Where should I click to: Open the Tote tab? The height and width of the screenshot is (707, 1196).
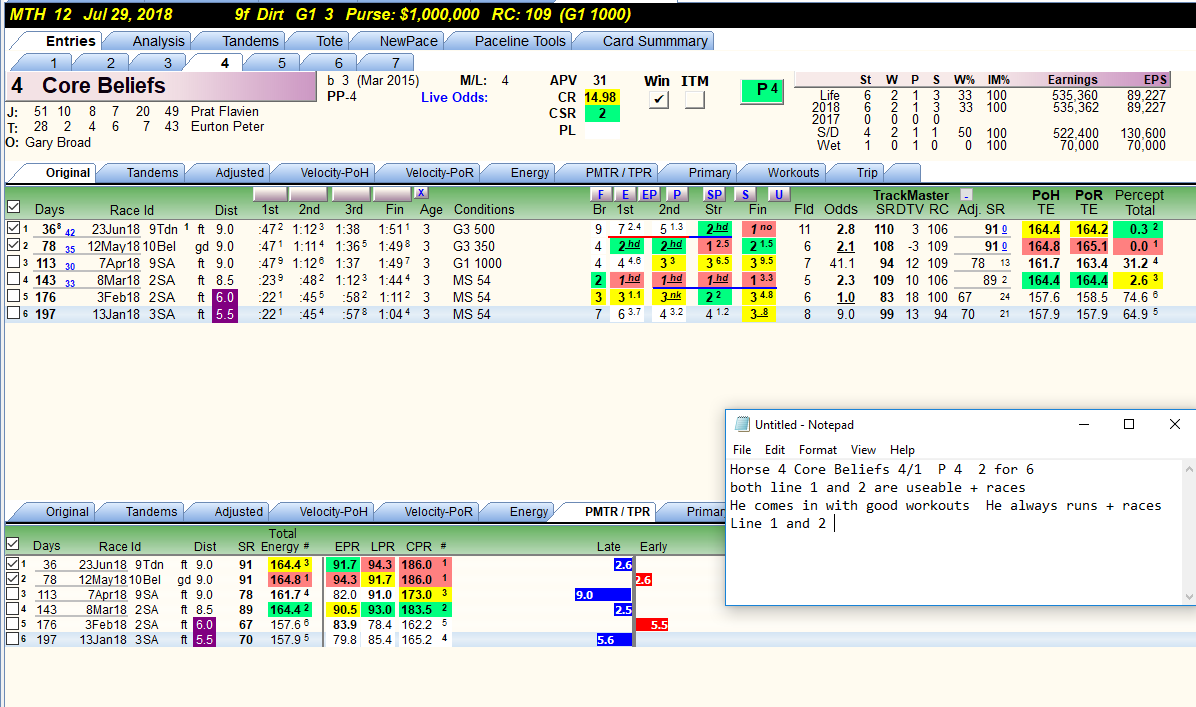[x=329, y=41]
